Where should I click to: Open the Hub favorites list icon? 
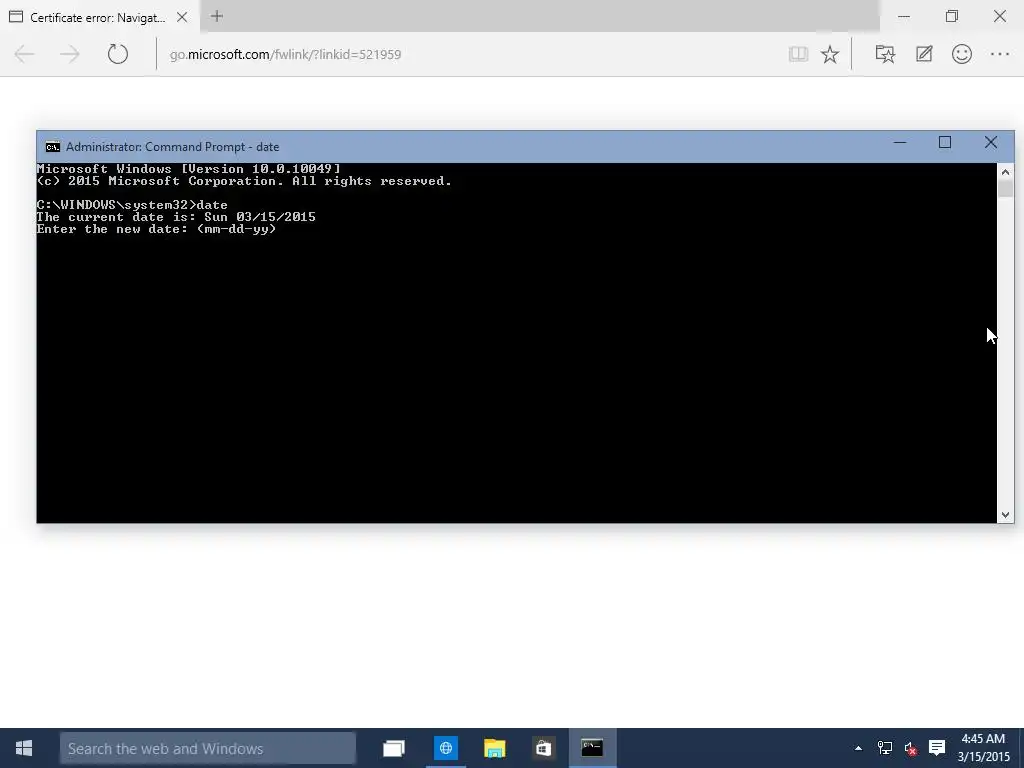point(885,54)
